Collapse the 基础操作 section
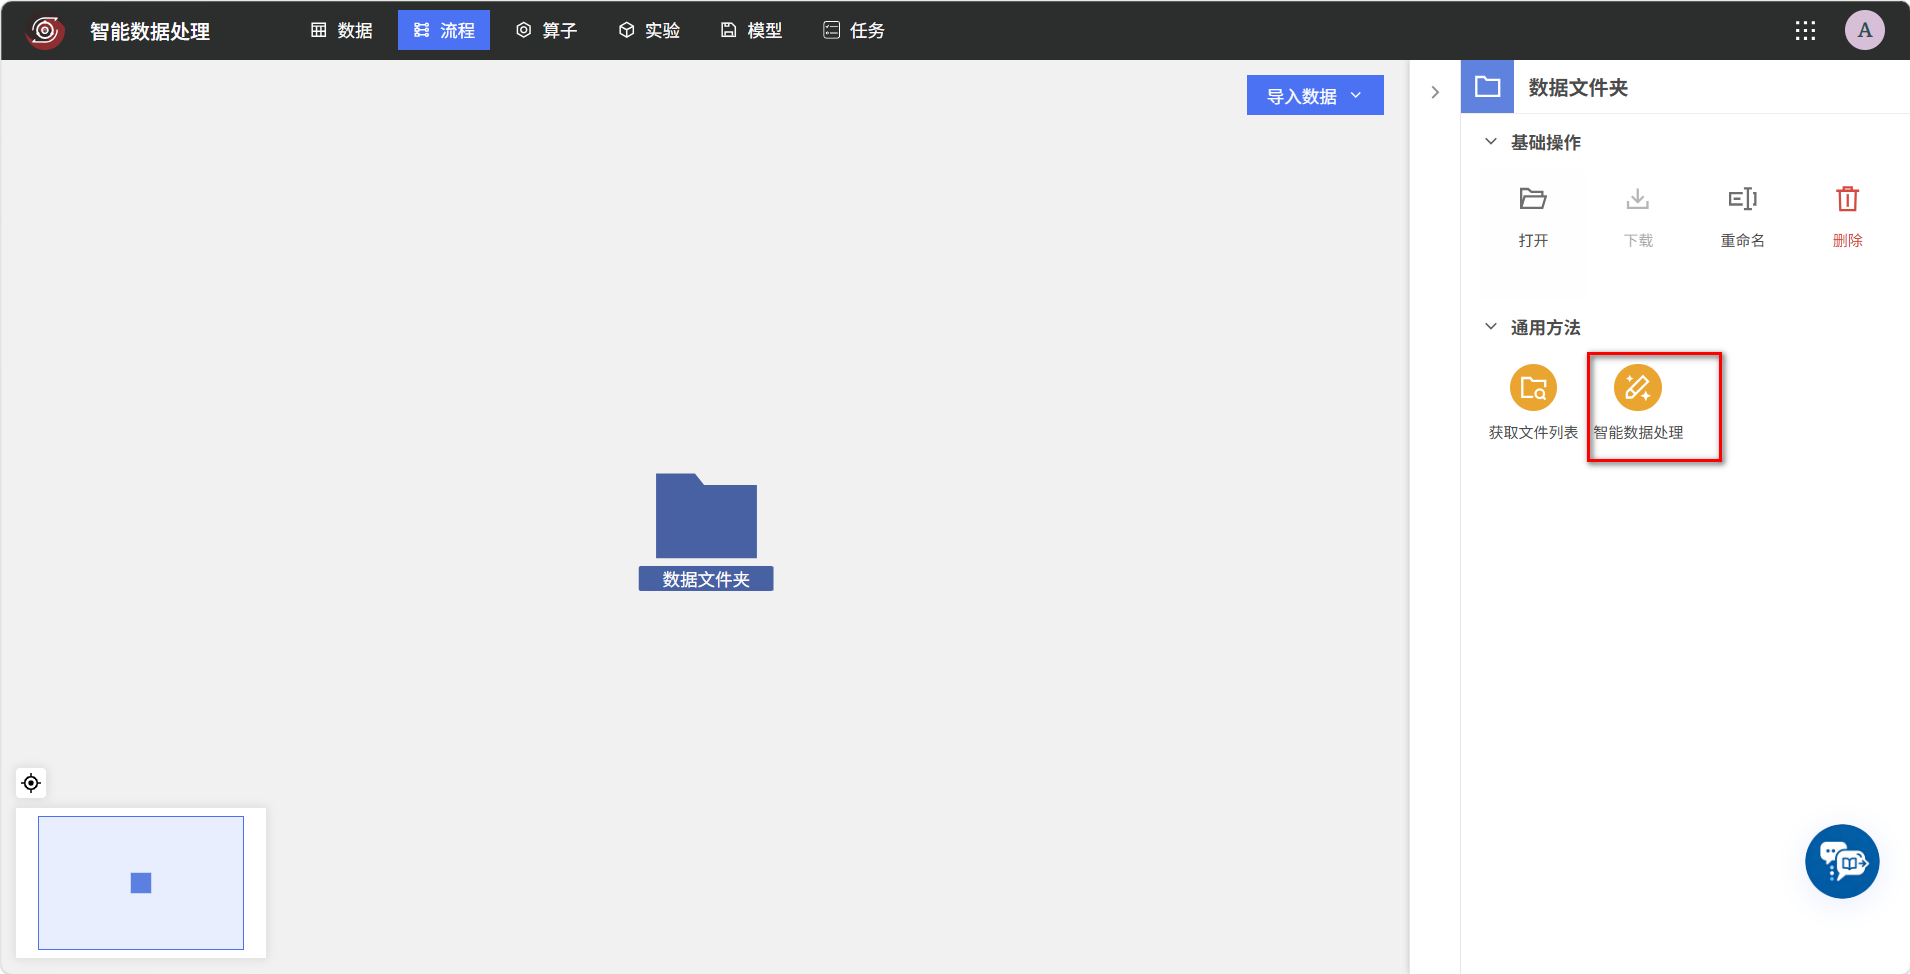Screen dimensions: 1910x974 coord(1491,142)
